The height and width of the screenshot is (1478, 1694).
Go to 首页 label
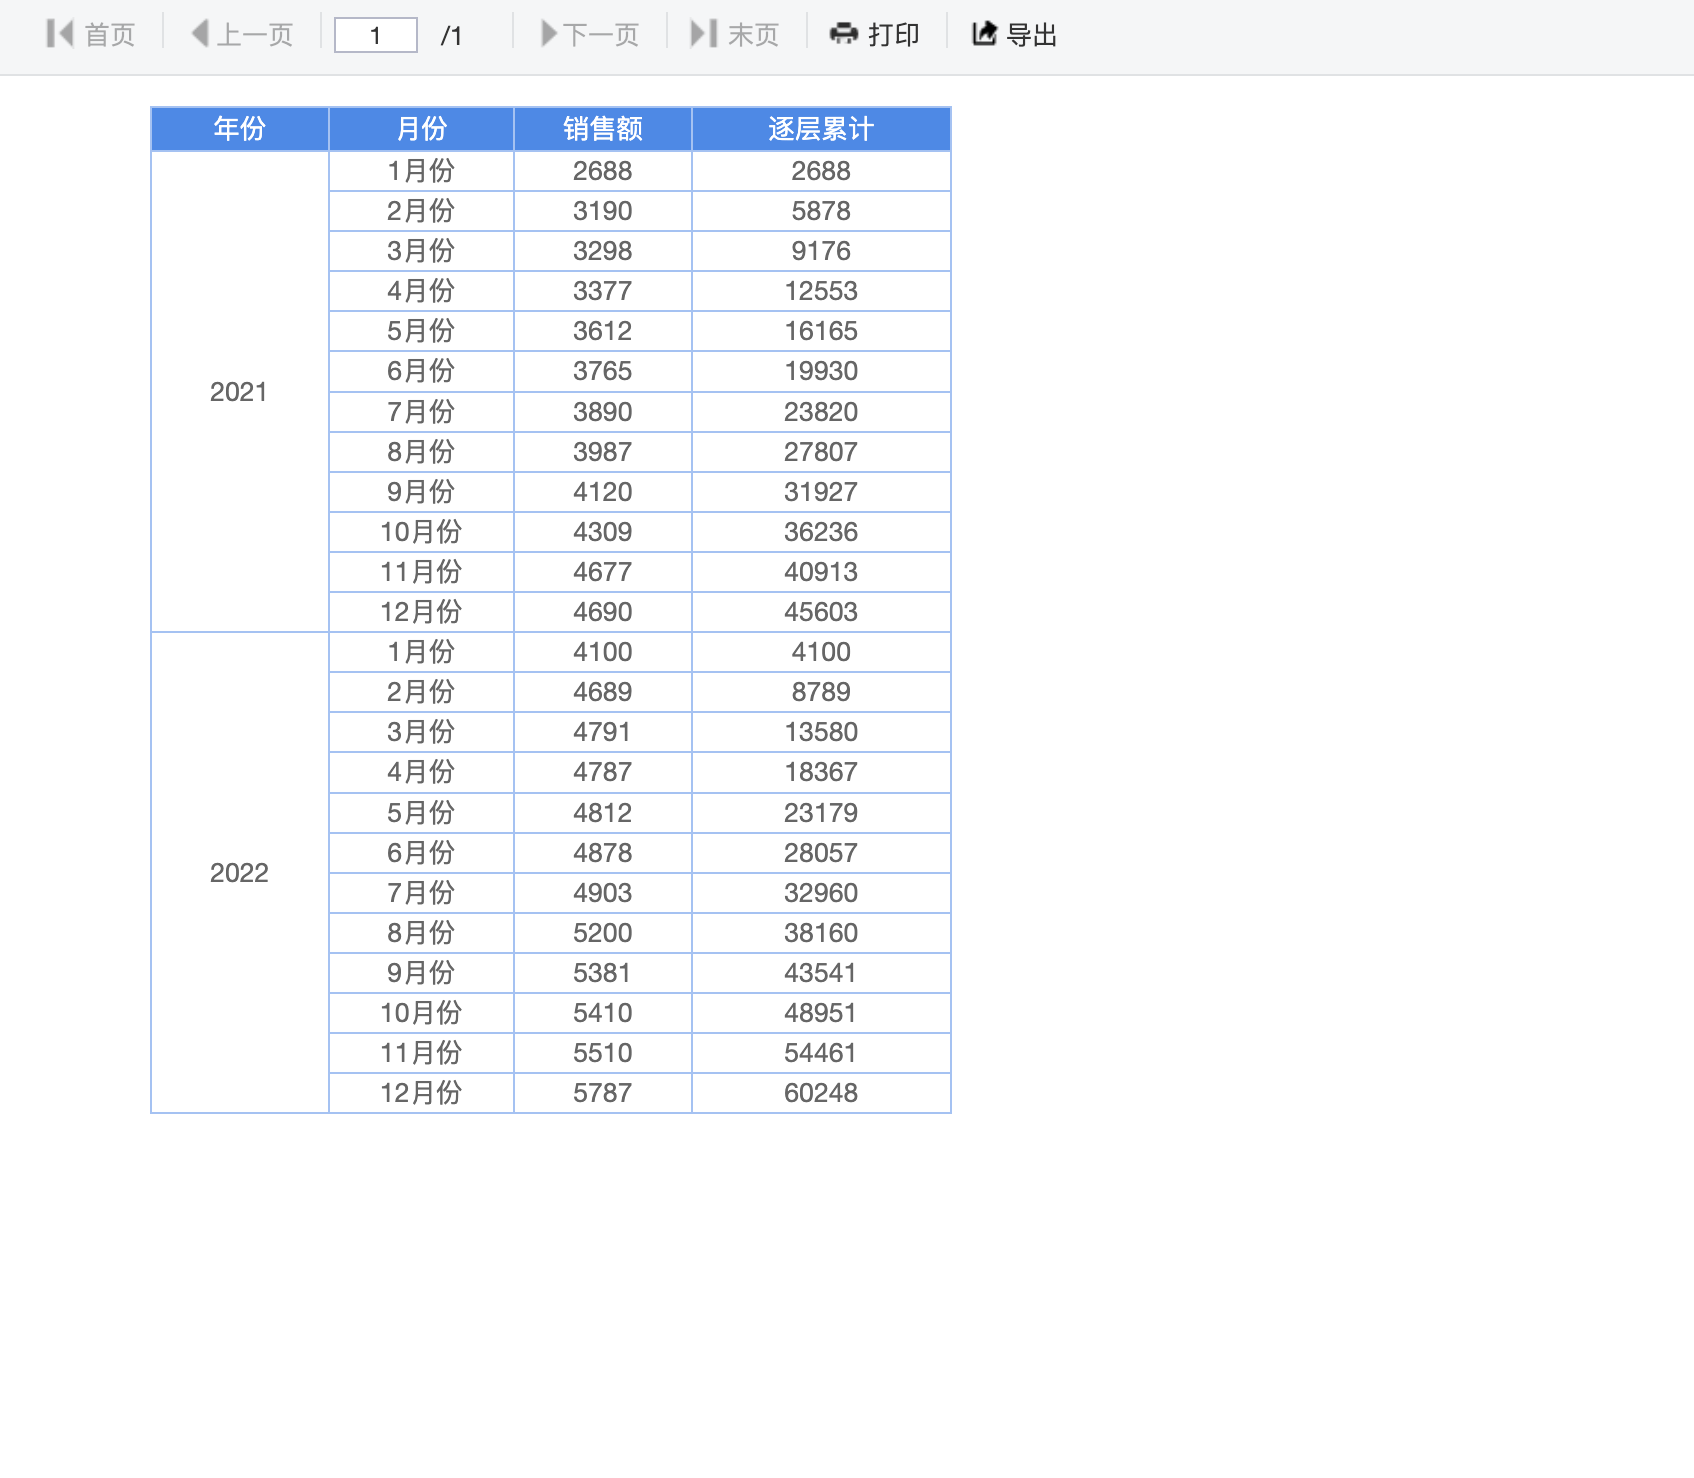110,35
